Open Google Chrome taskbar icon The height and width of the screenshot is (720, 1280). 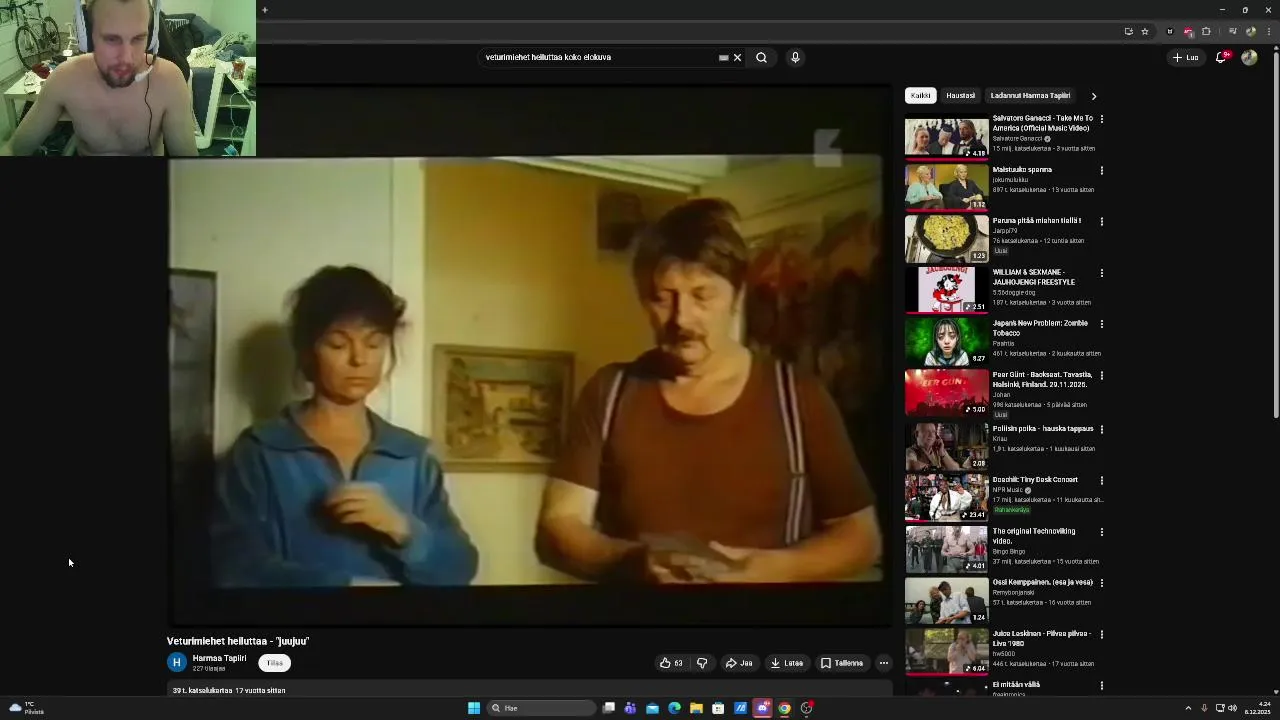click(x=784, y=708)
